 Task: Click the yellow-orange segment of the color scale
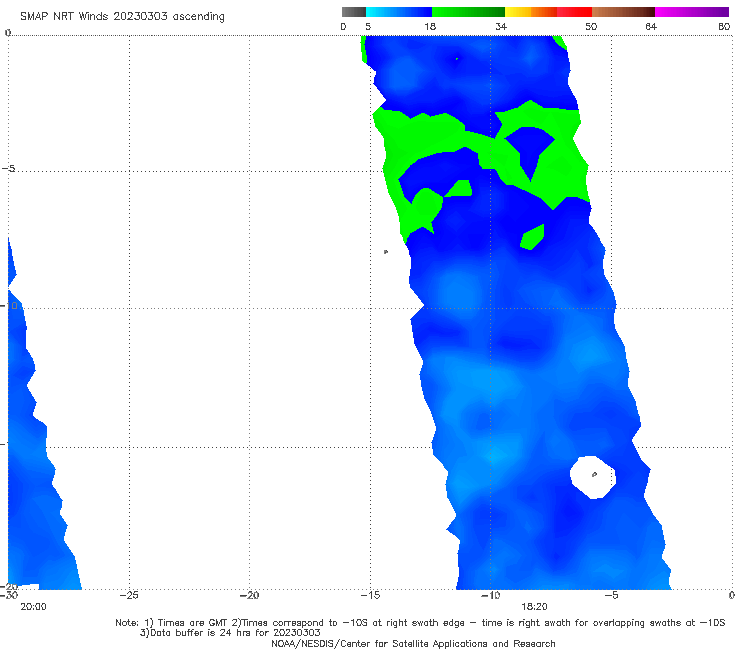click(x=530, y=12)
